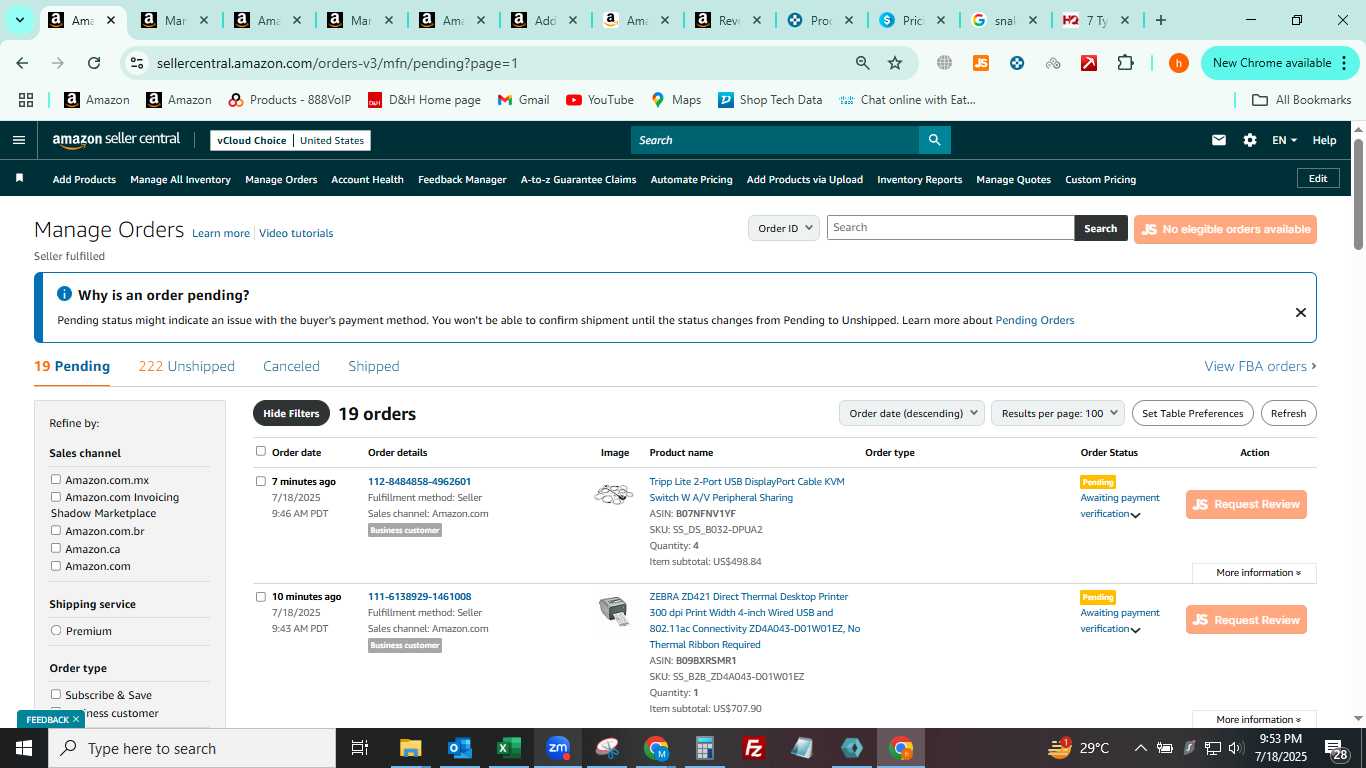The image size is (1366, 768).
Task: Open Excel from the taskbar
Action: tap(508, 748)
